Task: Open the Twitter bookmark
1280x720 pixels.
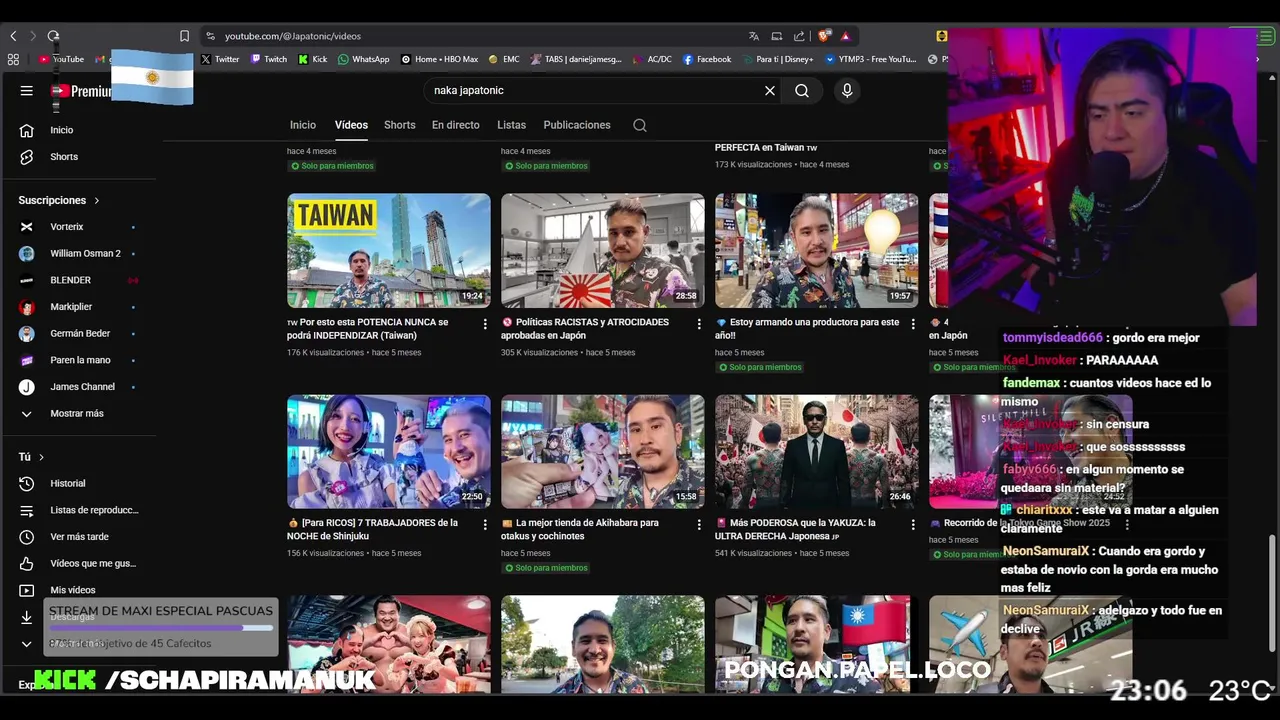Action: (x=220, y=59)
